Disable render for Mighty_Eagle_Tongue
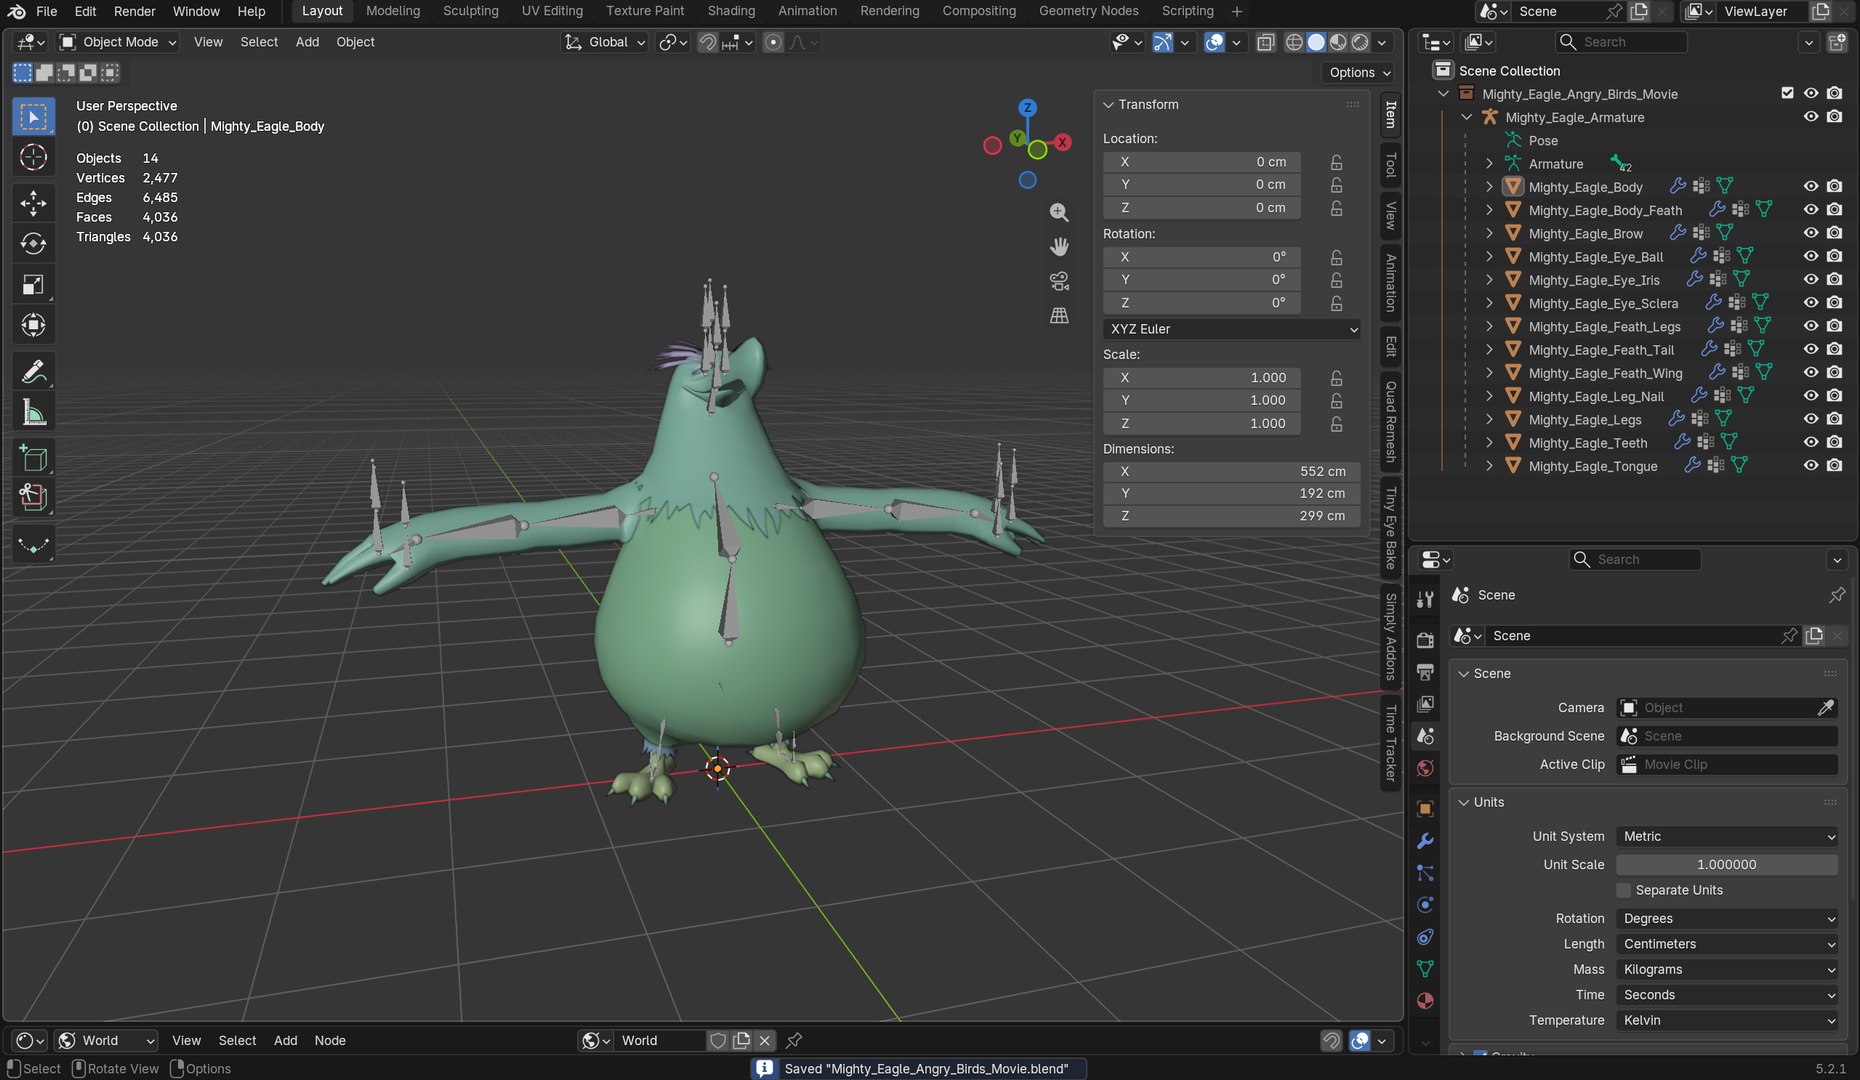 click(x=1834, y=466)
